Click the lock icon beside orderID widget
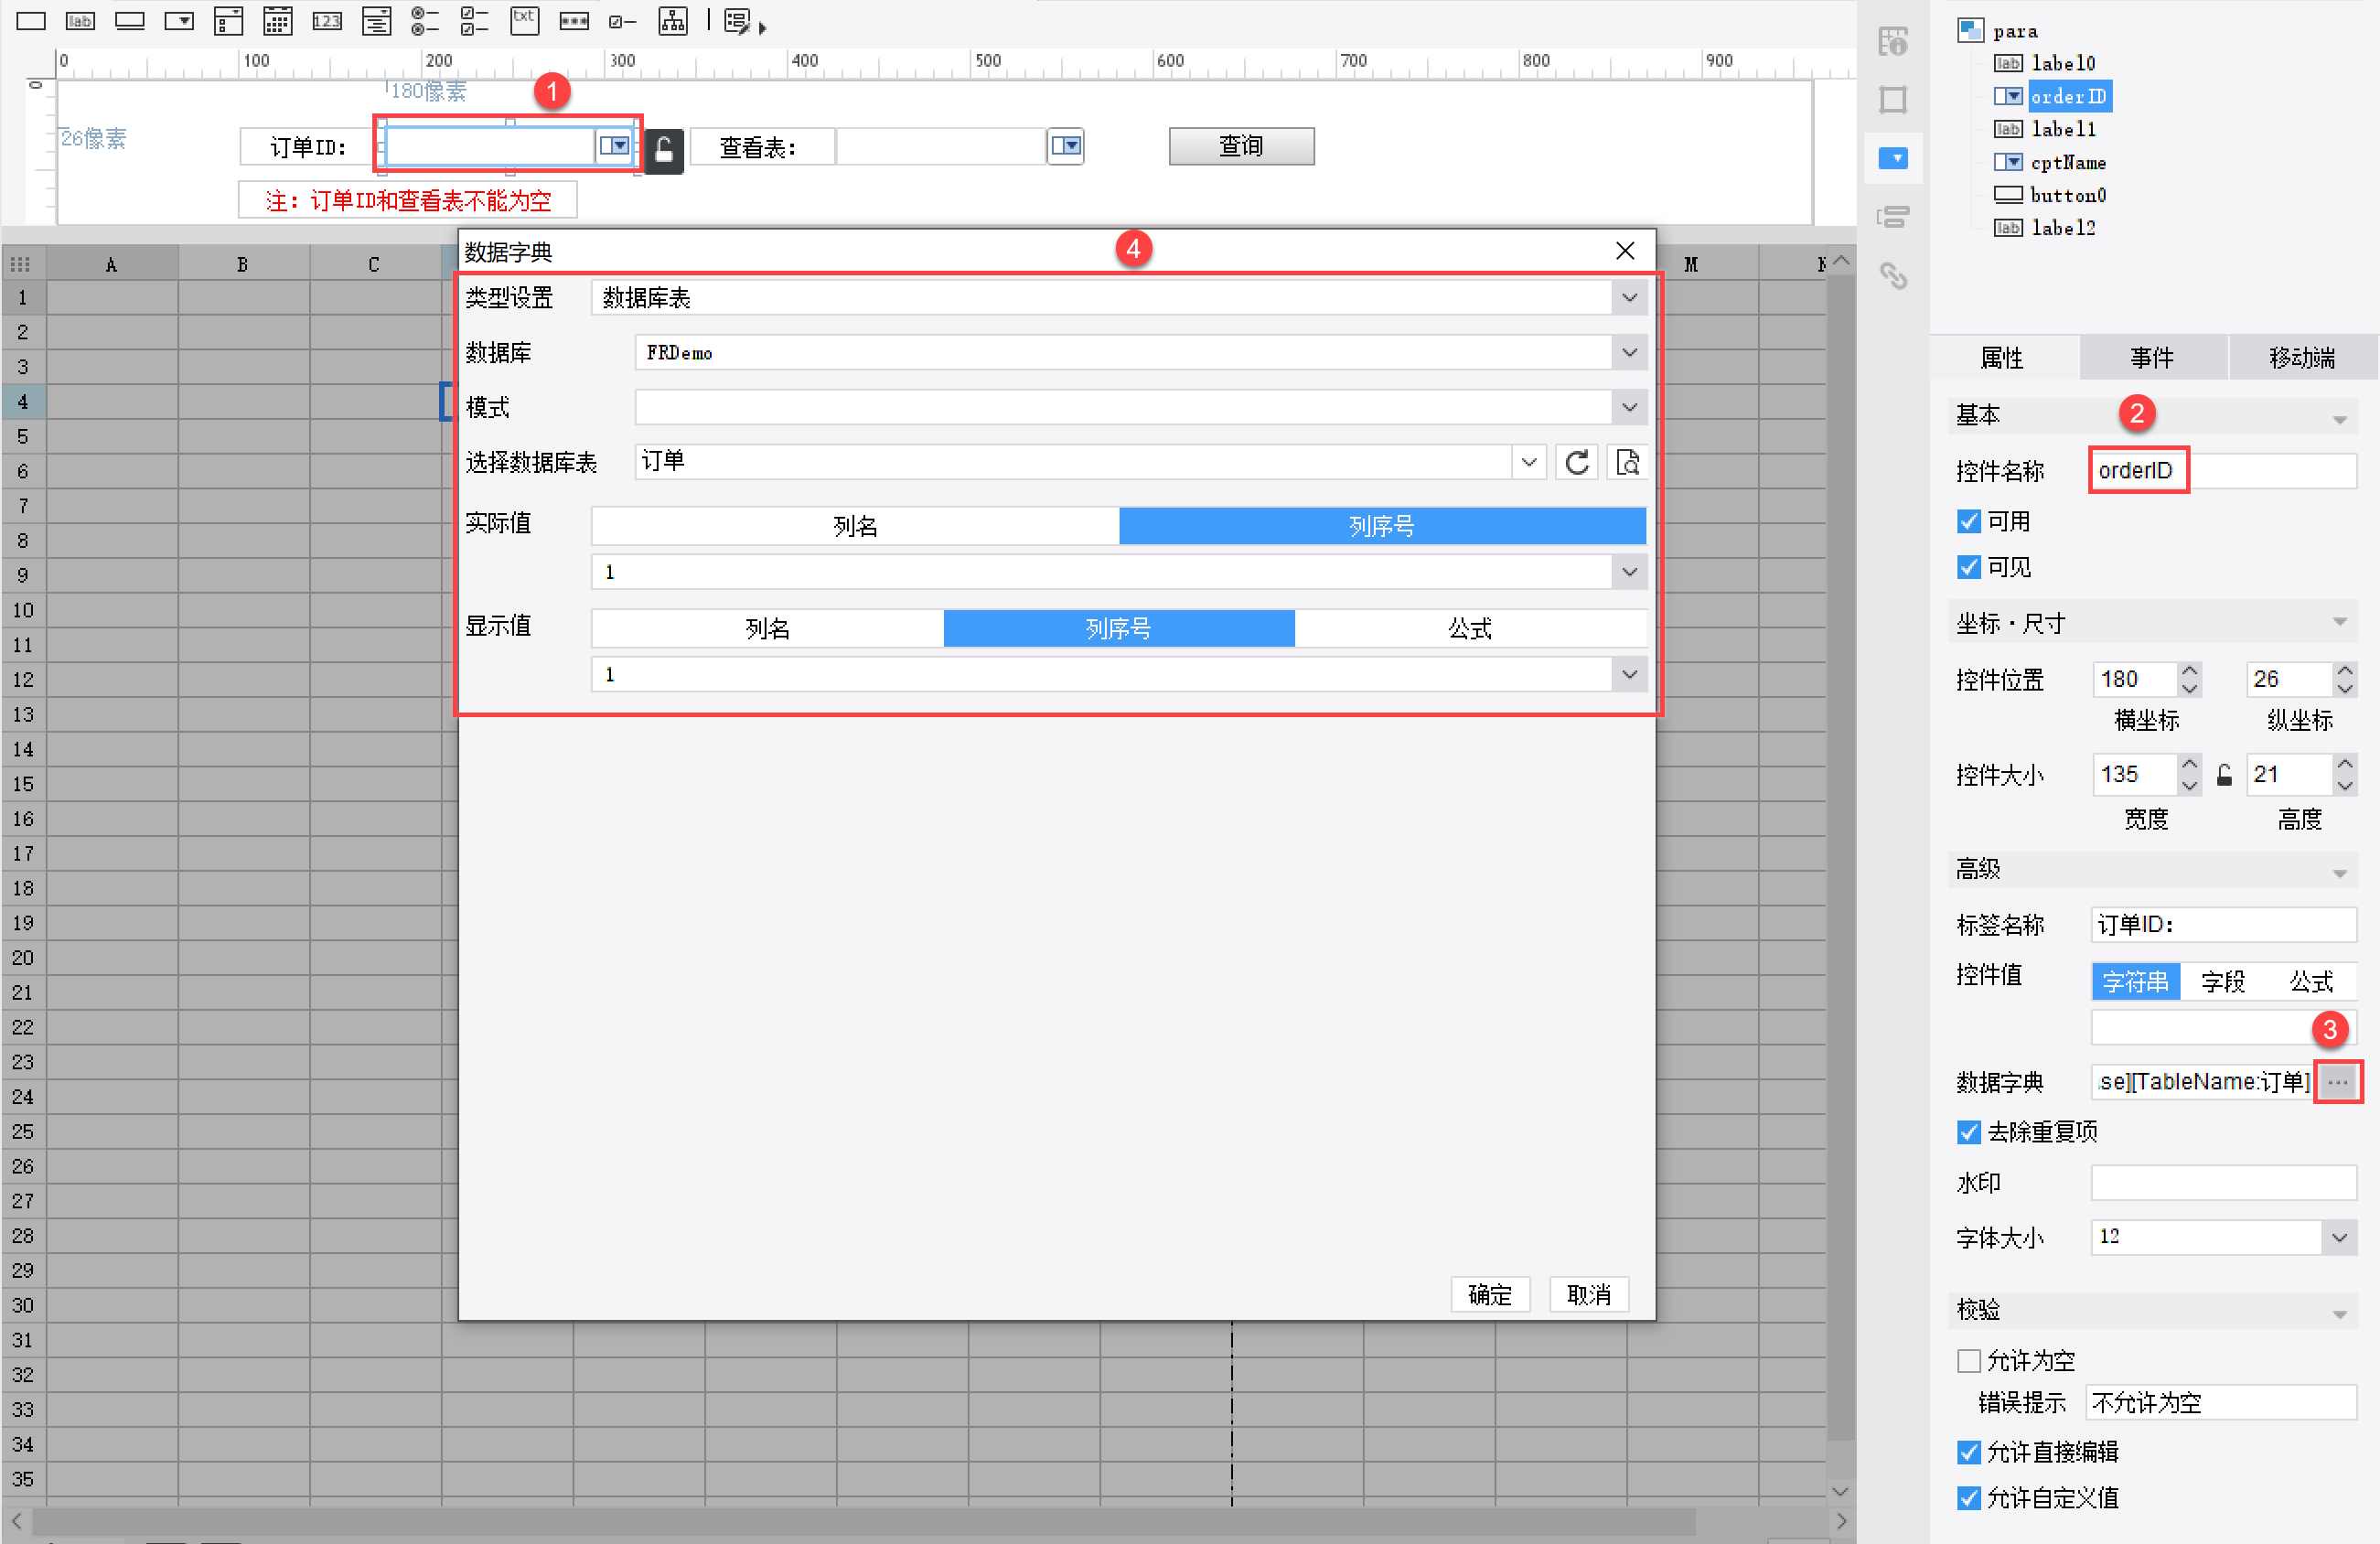This screenshot has width=2380, height=1544. pyautogui.click(x=663, y=151)
